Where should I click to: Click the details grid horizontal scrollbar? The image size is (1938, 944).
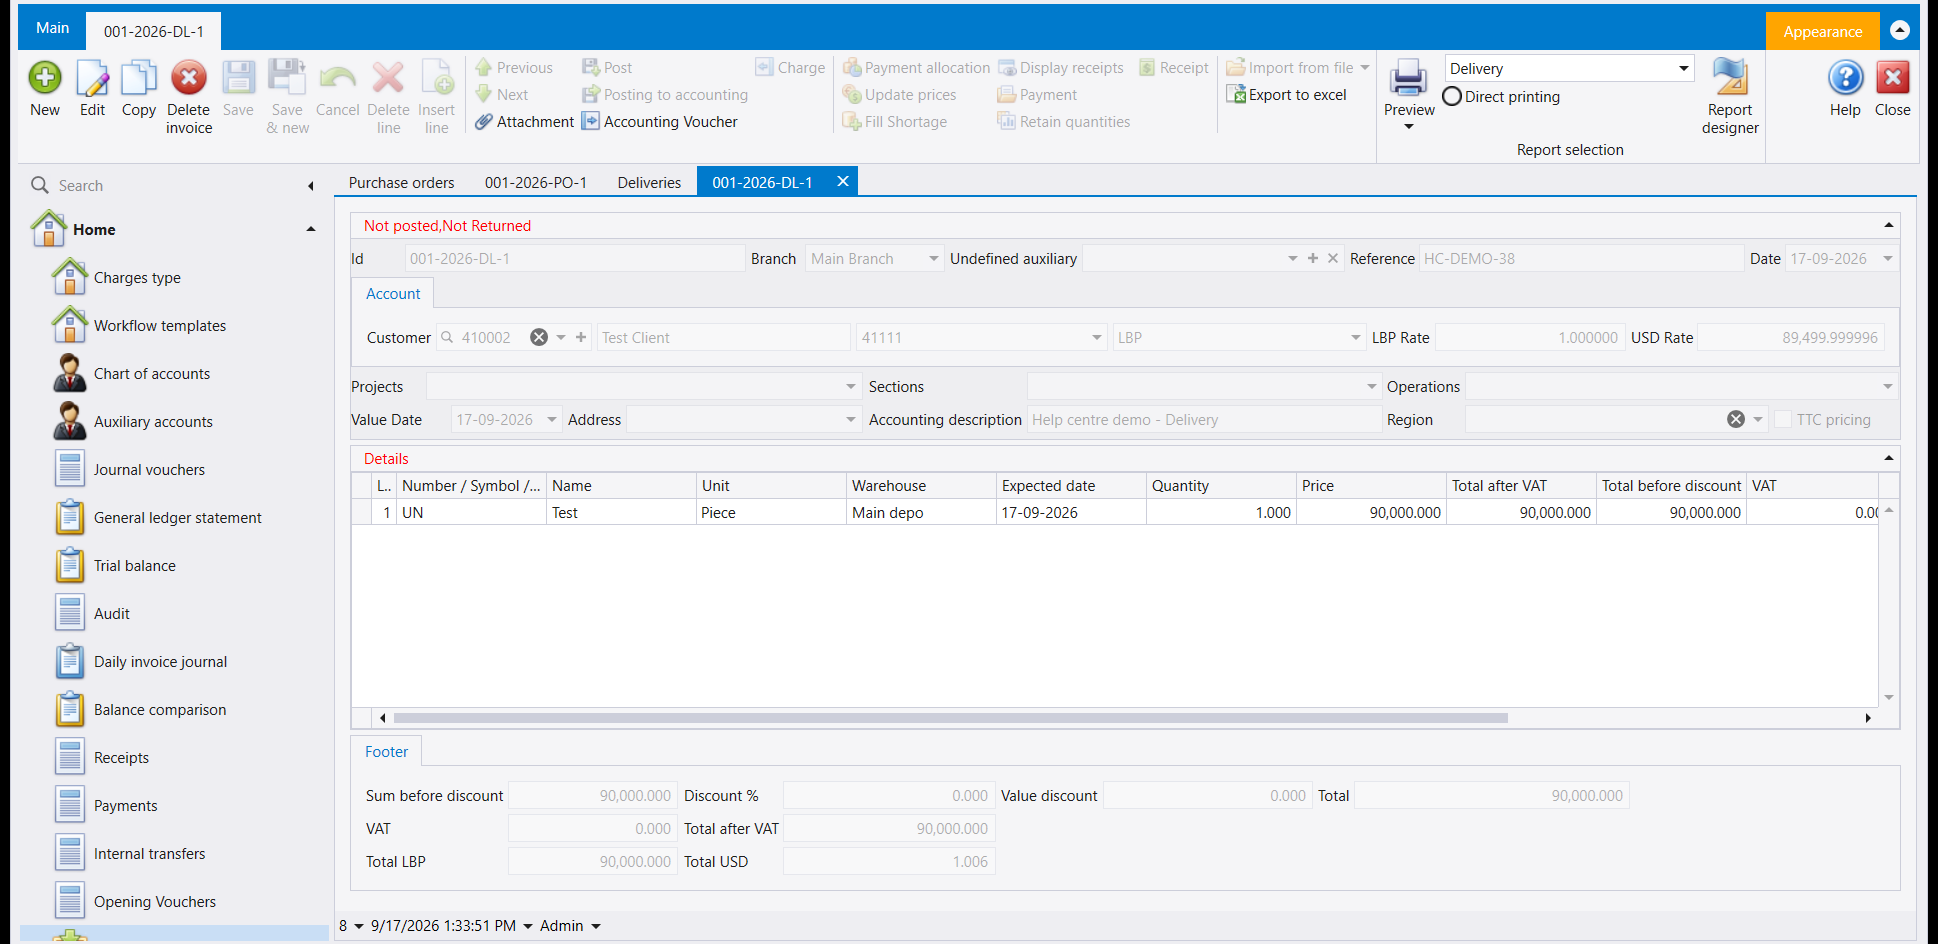[x=950, y=718]
